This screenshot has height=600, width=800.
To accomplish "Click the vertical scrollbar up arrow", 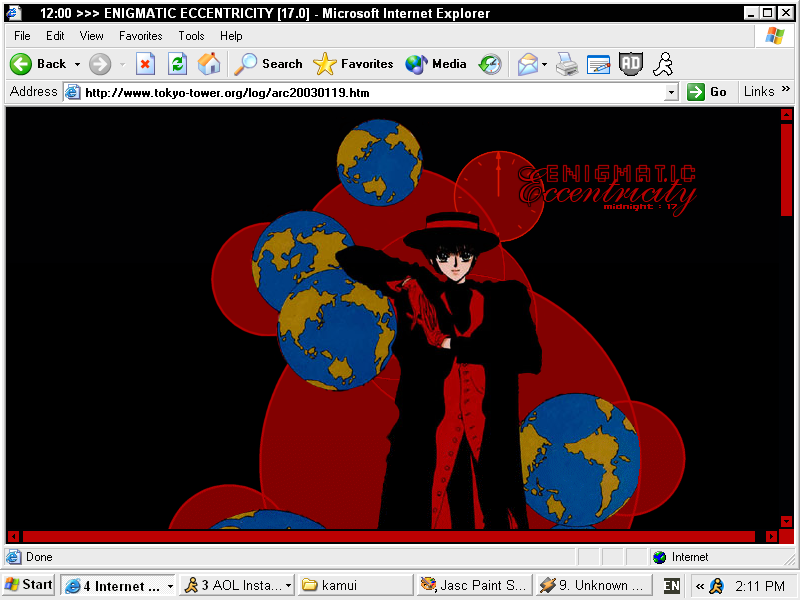I will (786, 114).
